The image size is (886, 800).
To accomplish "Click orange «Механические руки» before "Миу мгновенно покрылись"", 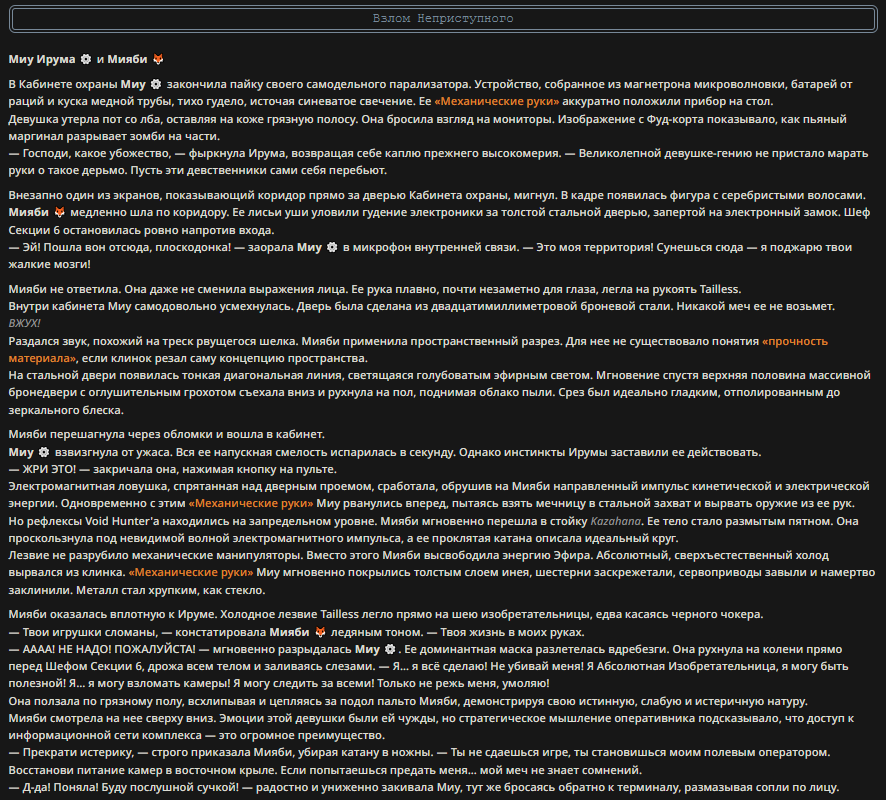I will [x=191, y=572].
